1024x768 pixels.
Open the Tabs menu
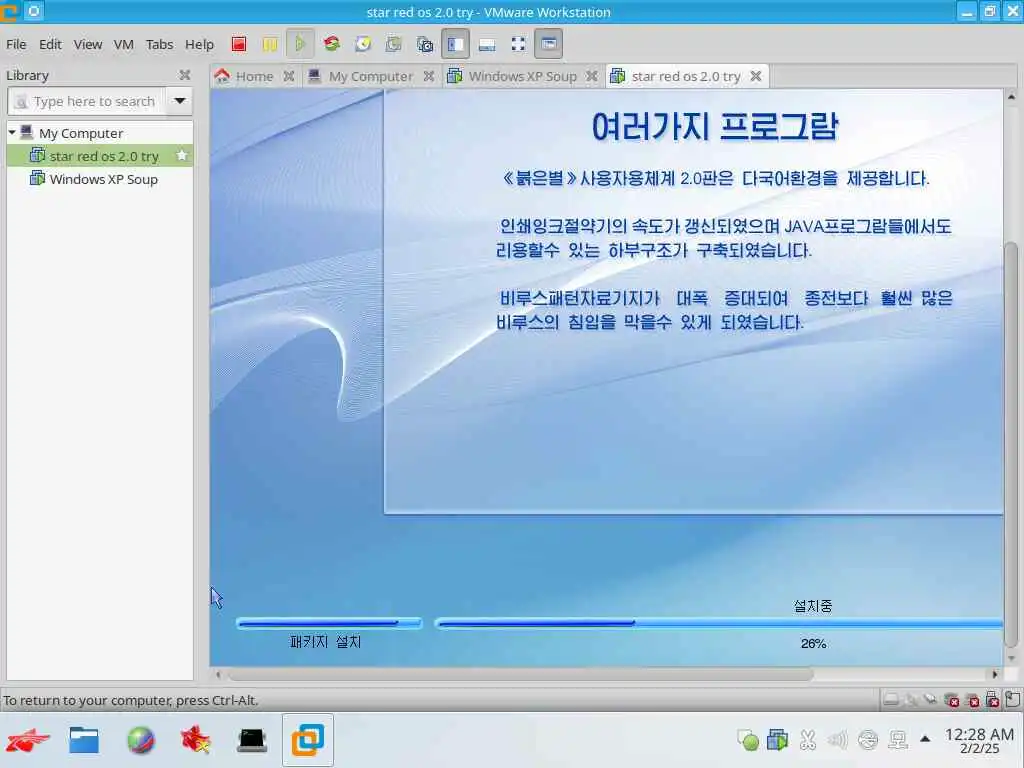pos(159,44)
